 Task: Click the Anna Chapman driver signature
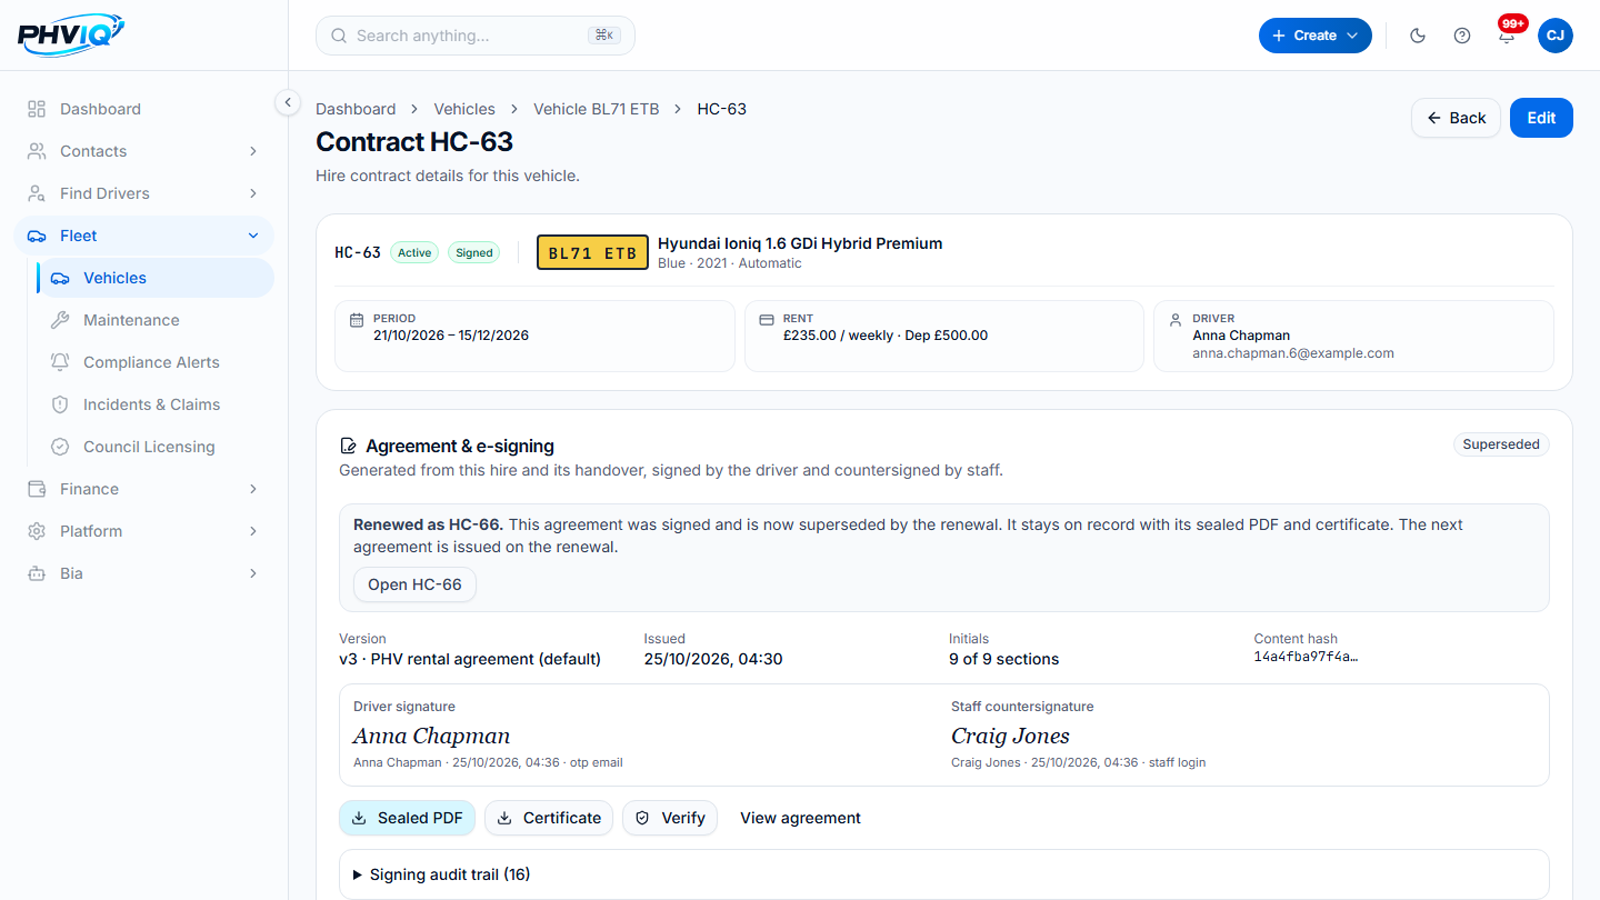pos(432,736)
